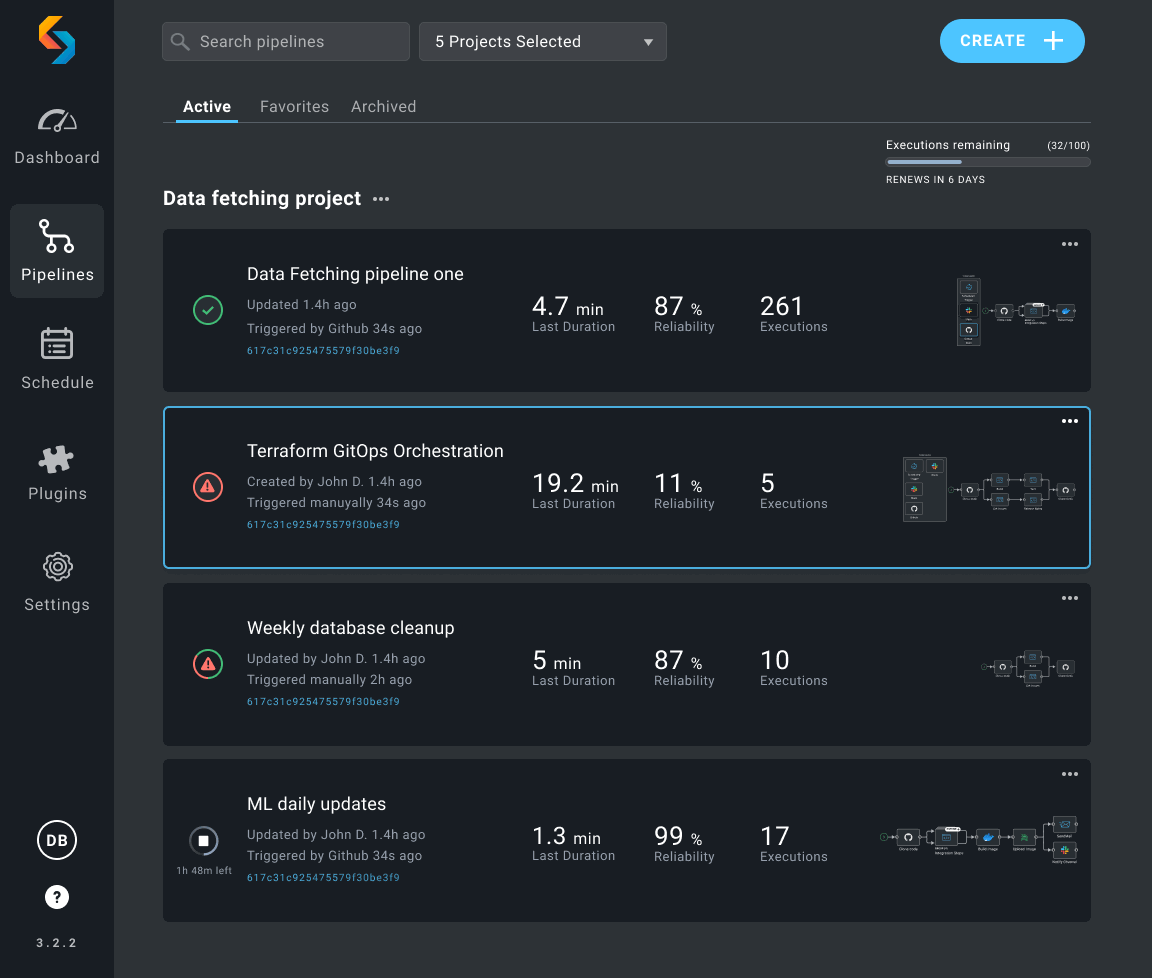Viewport: 1152px width, 978px height.
Task: Open the DB user avatar
Action: tap(57, 841)
